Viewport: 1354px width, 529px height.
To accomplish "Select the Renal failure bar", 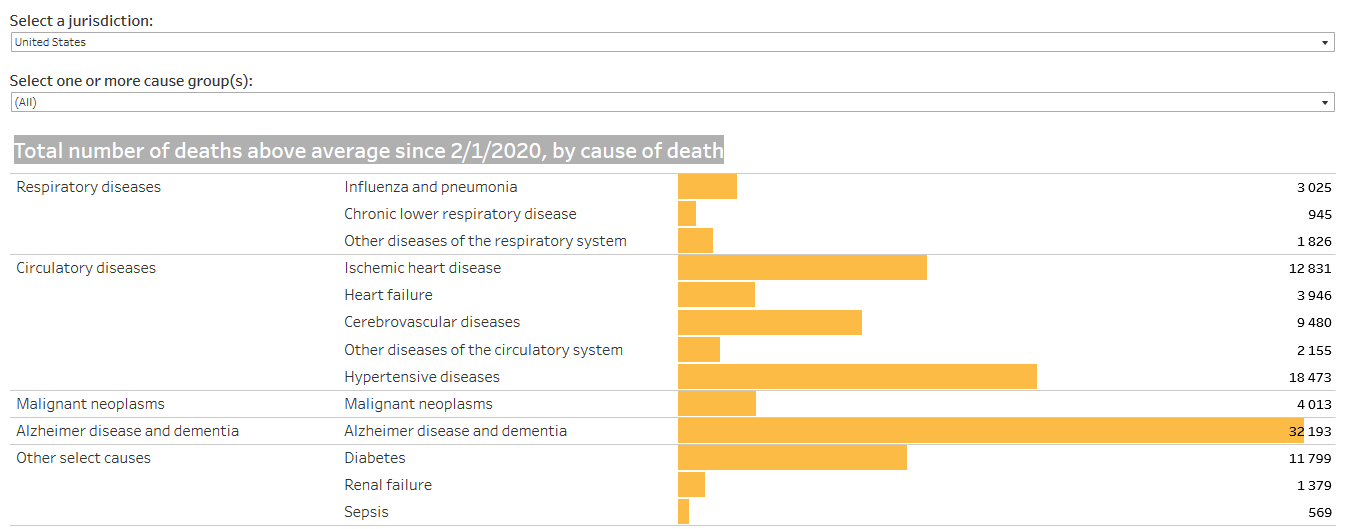I will coord(691,485).
